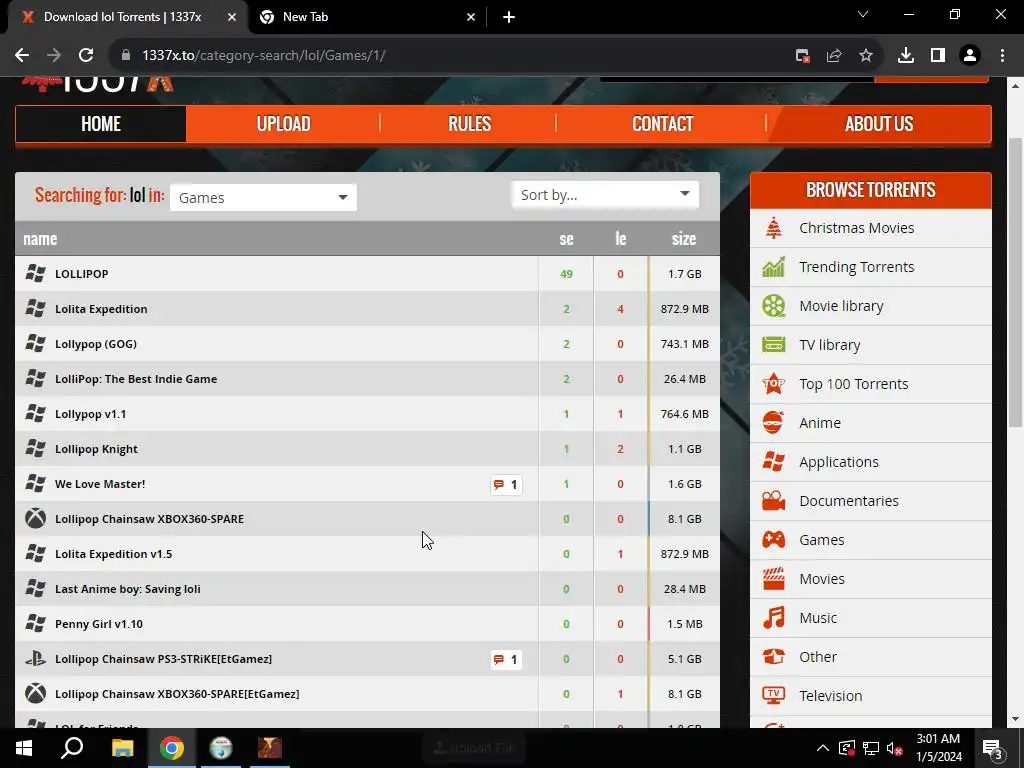Open Chrome downloads icon

906,56
